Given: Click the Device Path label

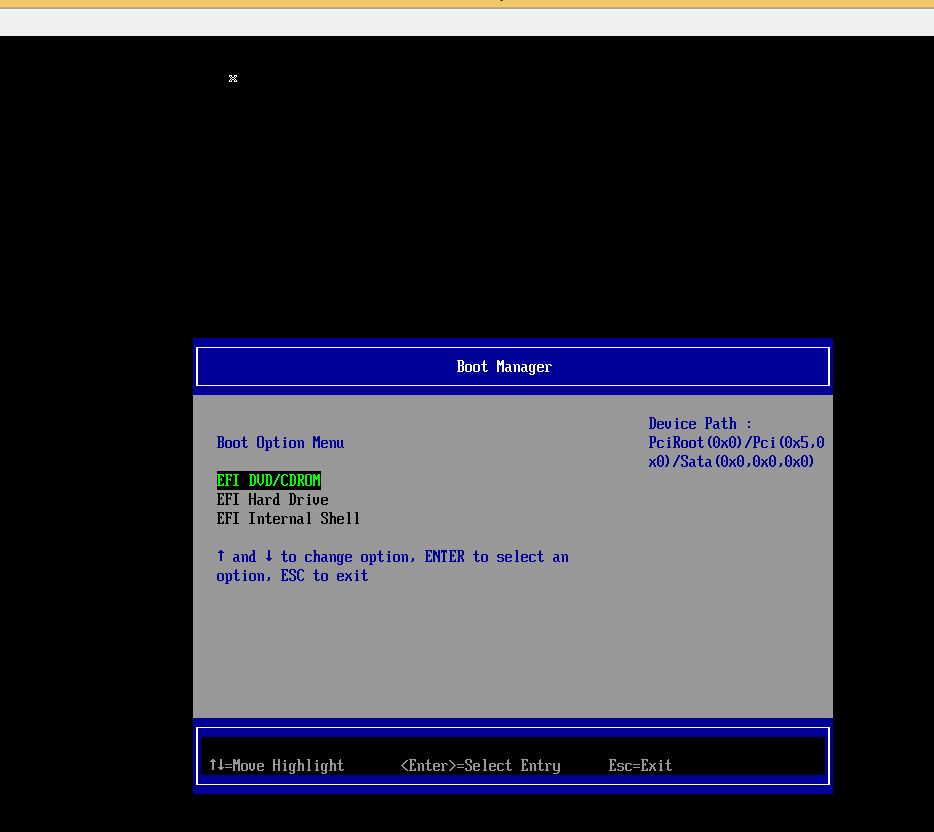Looking at the screenshot, I should click(700, 423).
